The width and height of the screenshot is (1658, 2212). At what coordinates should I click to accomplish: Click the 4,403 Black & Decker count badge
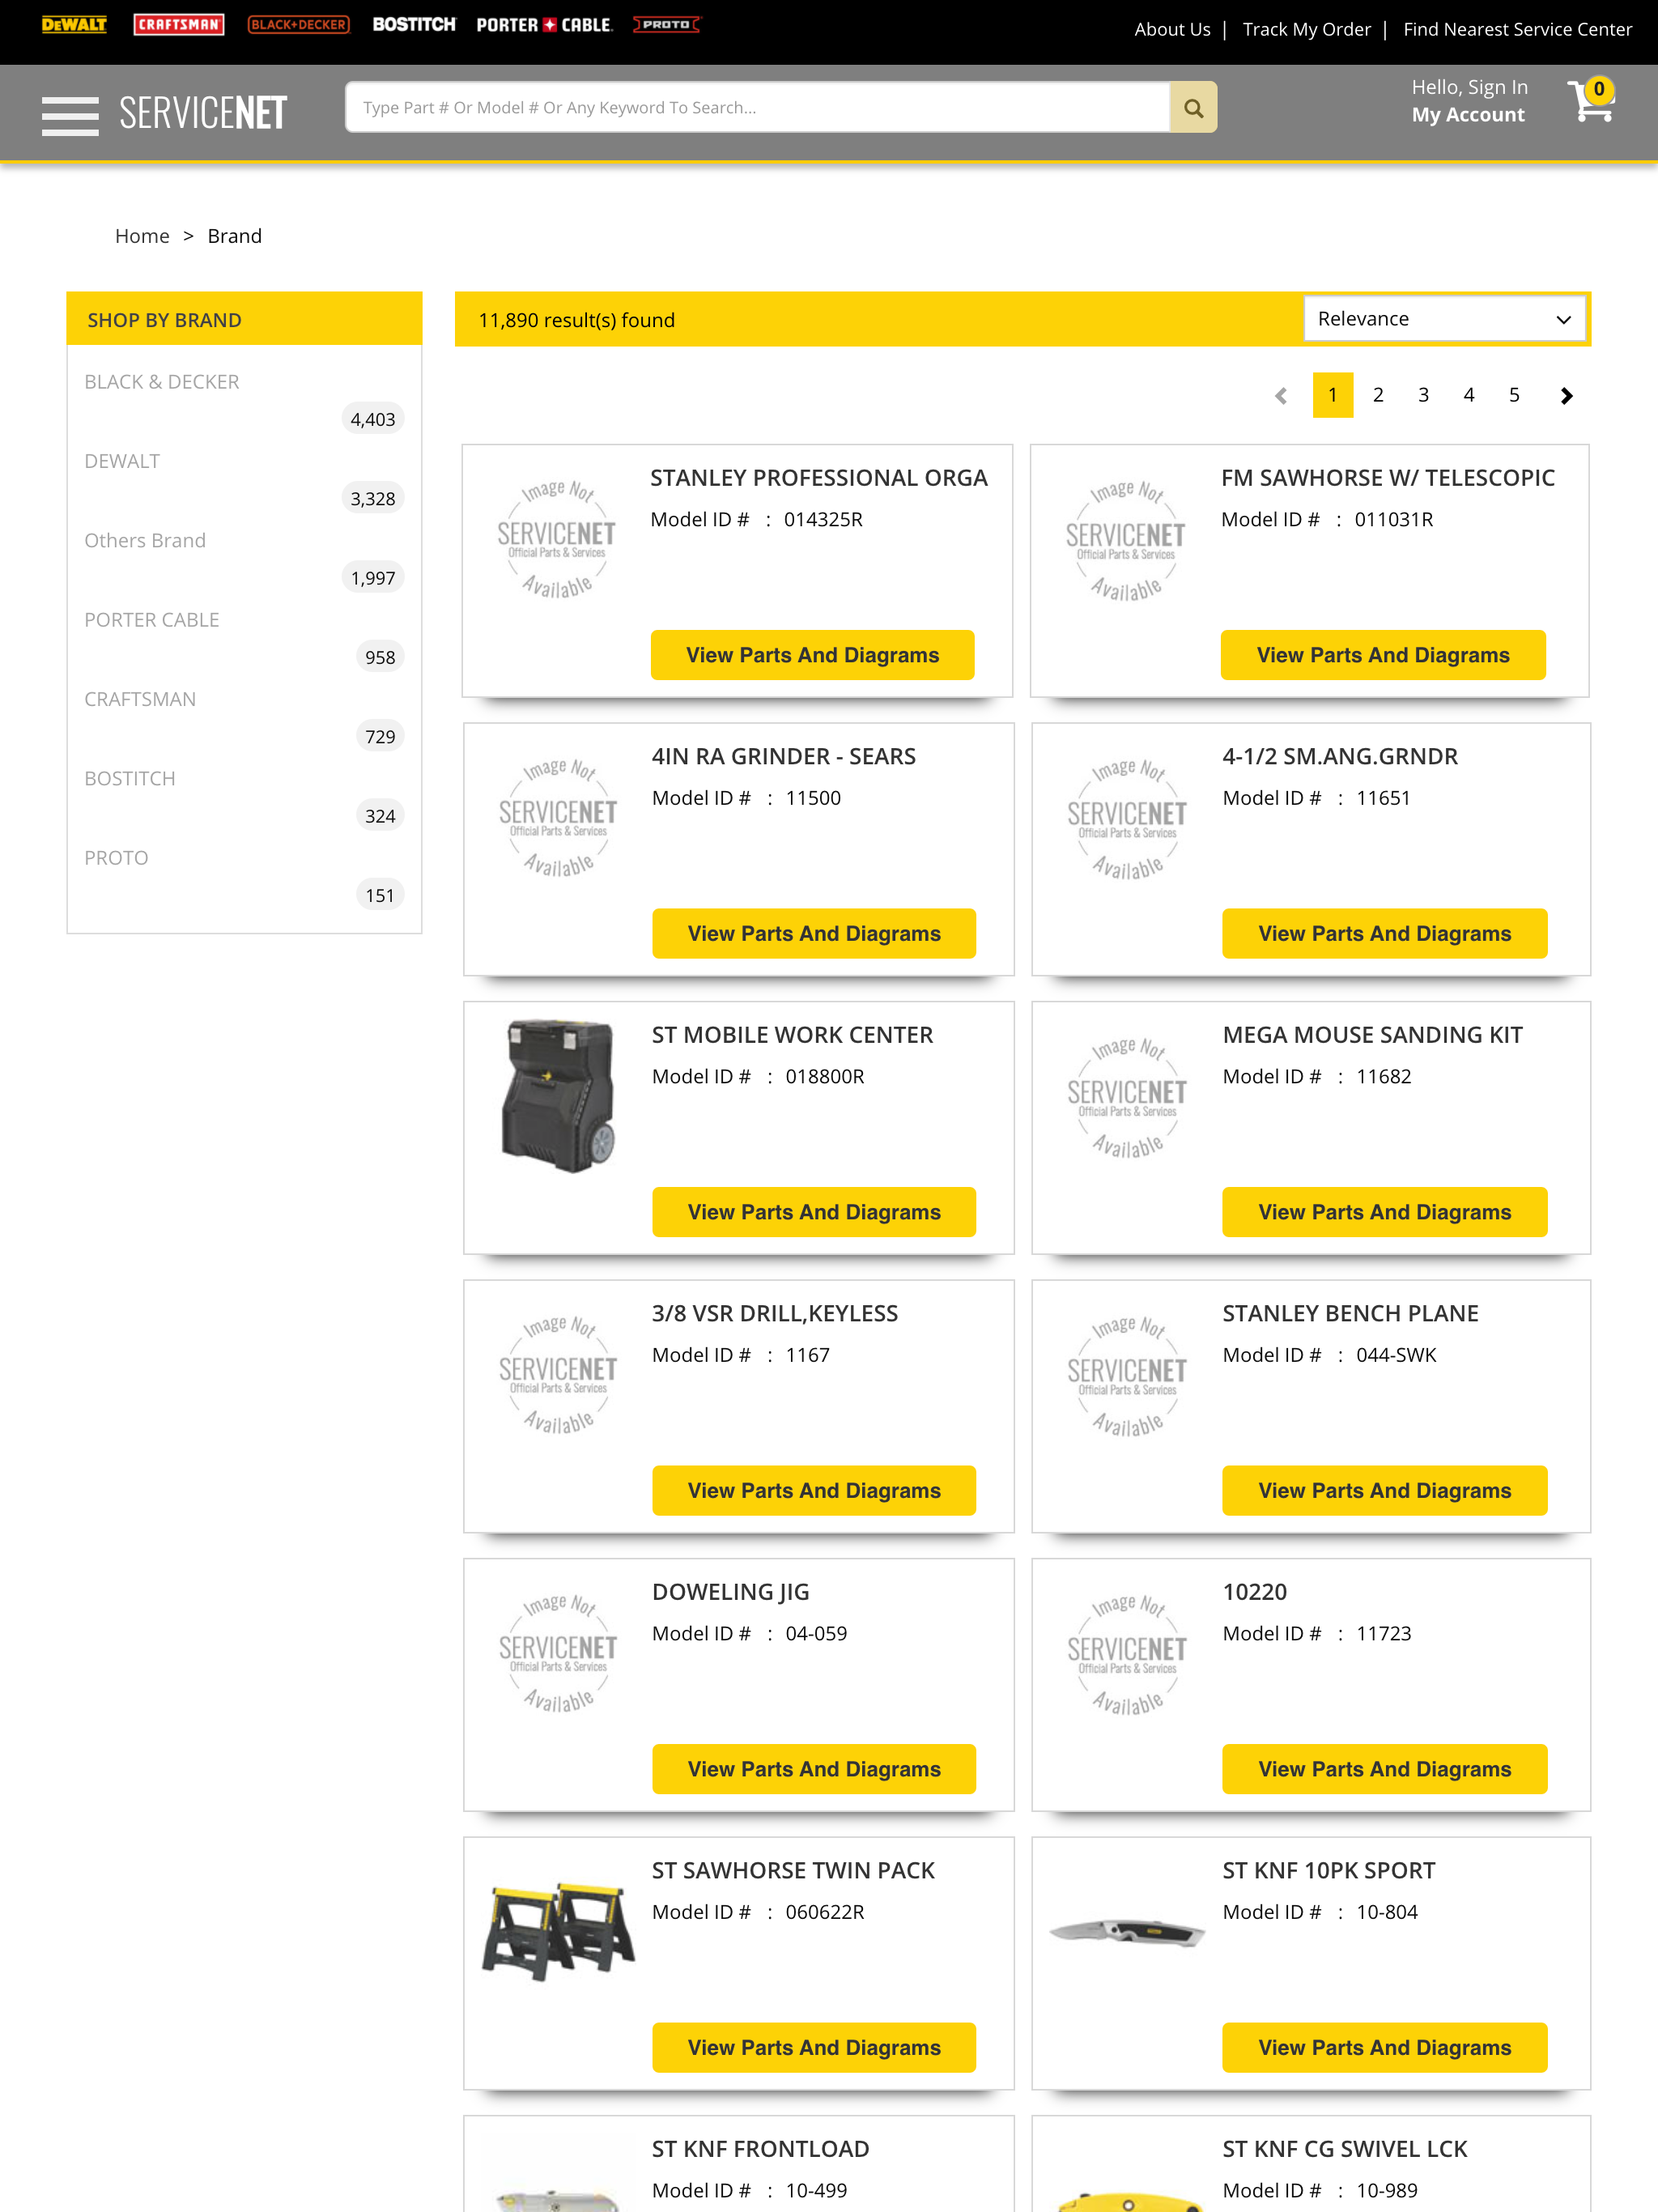(373, 420)
